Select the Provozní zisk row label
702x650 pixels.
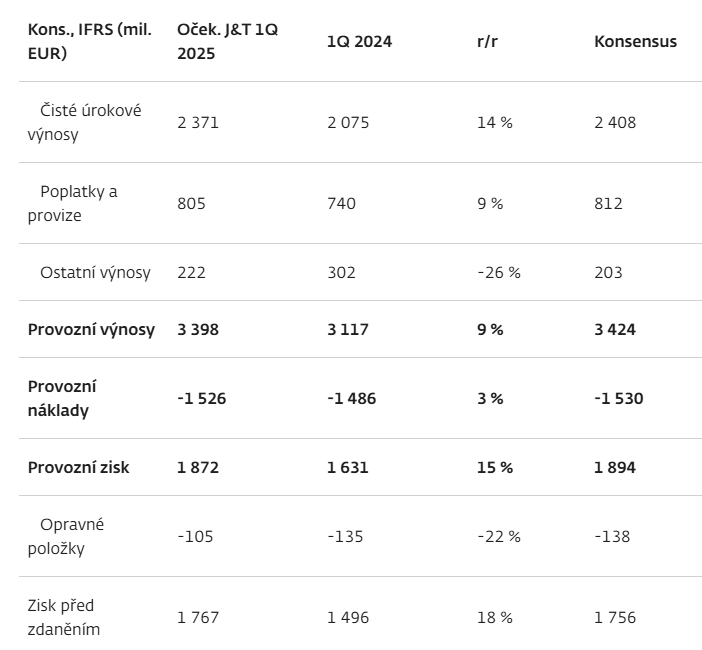[78, 467]
